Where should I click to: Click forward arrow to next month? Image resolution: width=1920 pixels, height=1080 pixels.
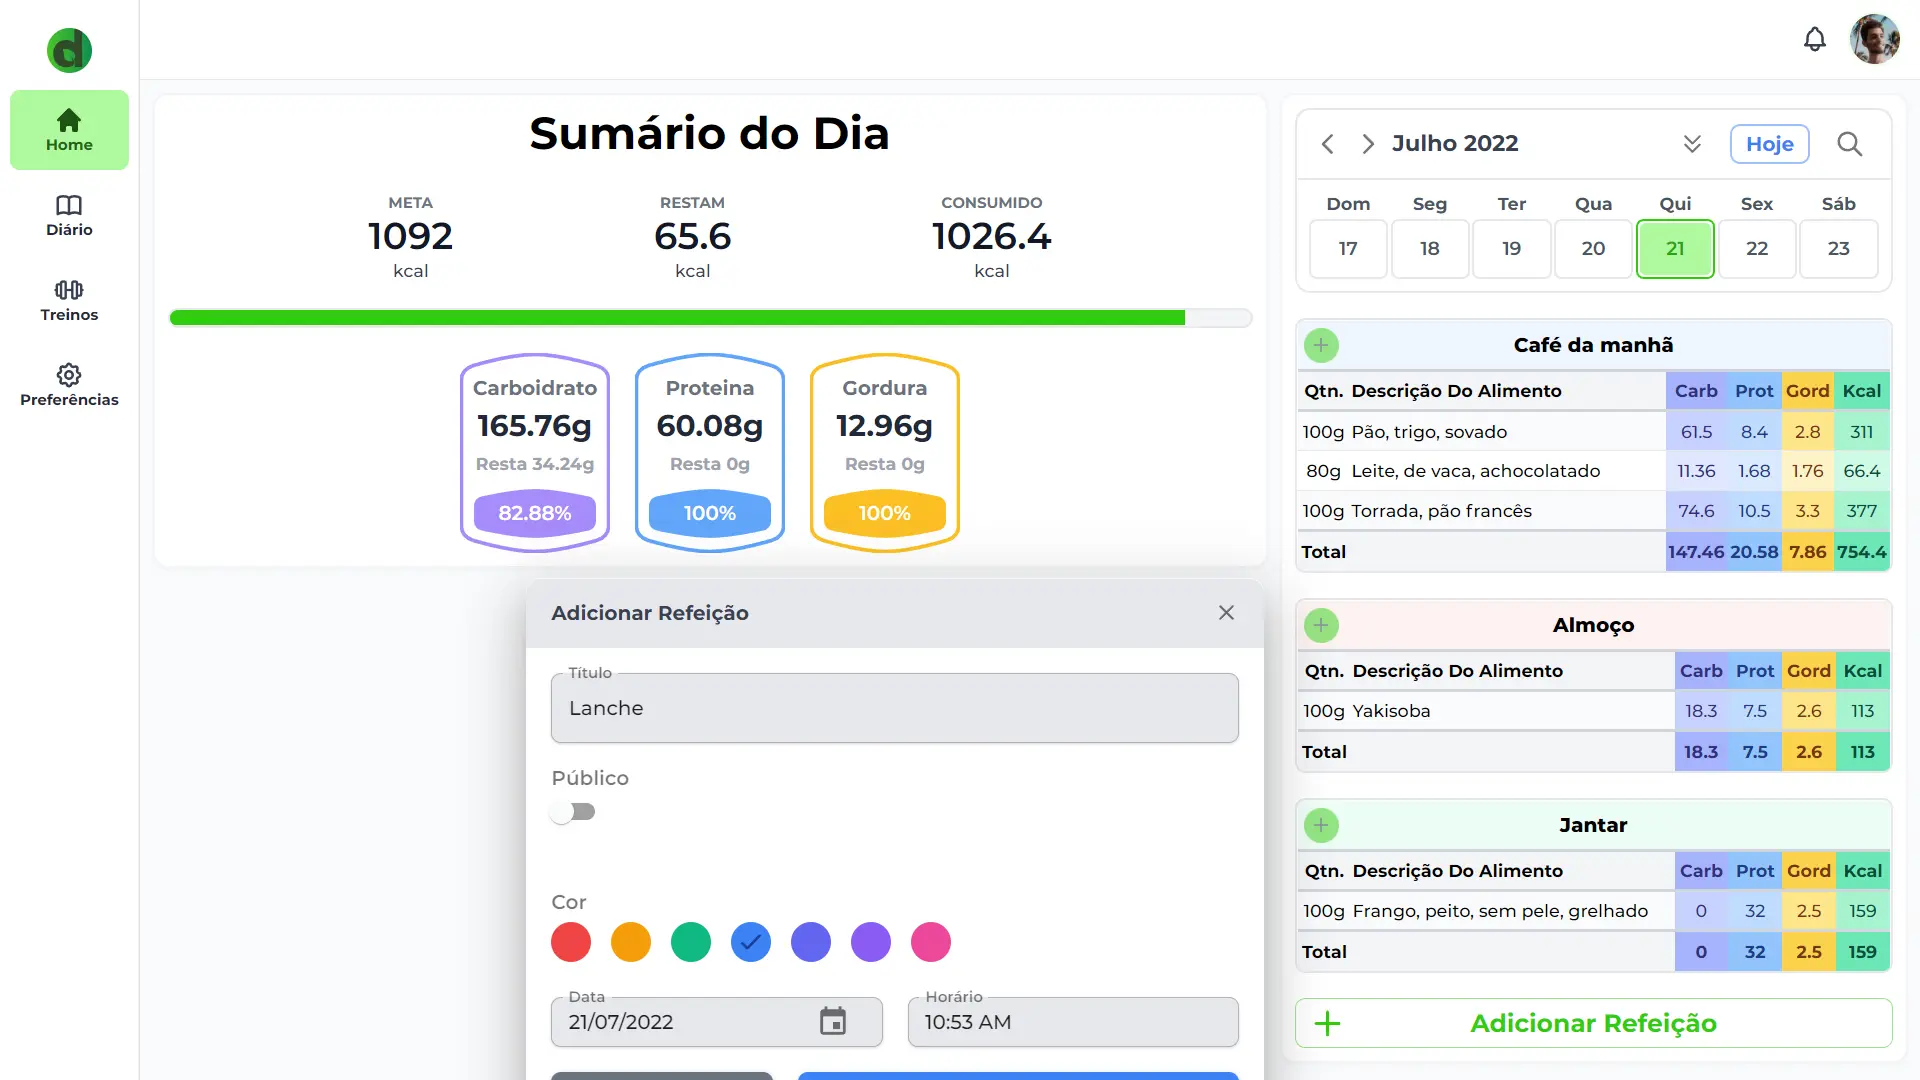(1367, 142)
